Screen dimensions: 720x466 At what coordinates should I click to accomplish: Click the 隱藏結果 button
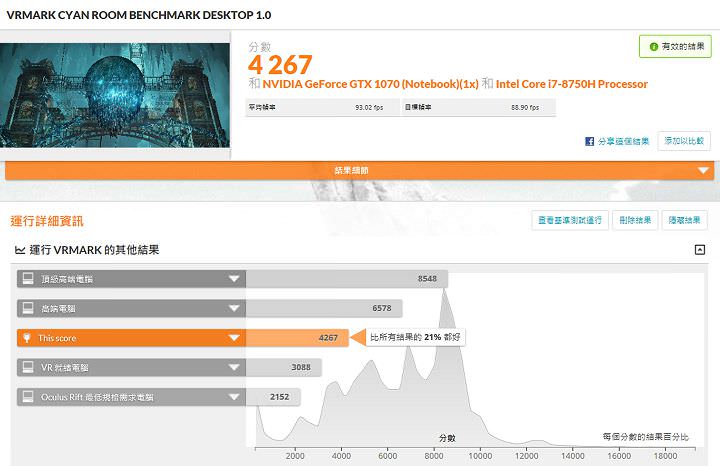click(684, 220)
